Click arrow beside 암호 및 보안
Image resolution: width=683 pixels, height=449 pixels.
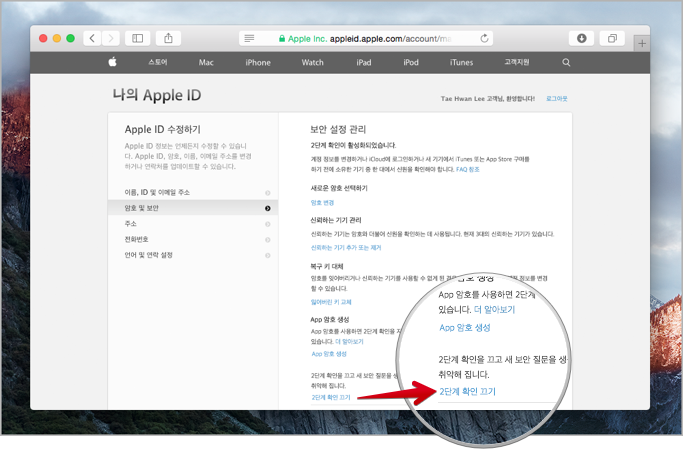pyautogui.click(x=267, y=209)
